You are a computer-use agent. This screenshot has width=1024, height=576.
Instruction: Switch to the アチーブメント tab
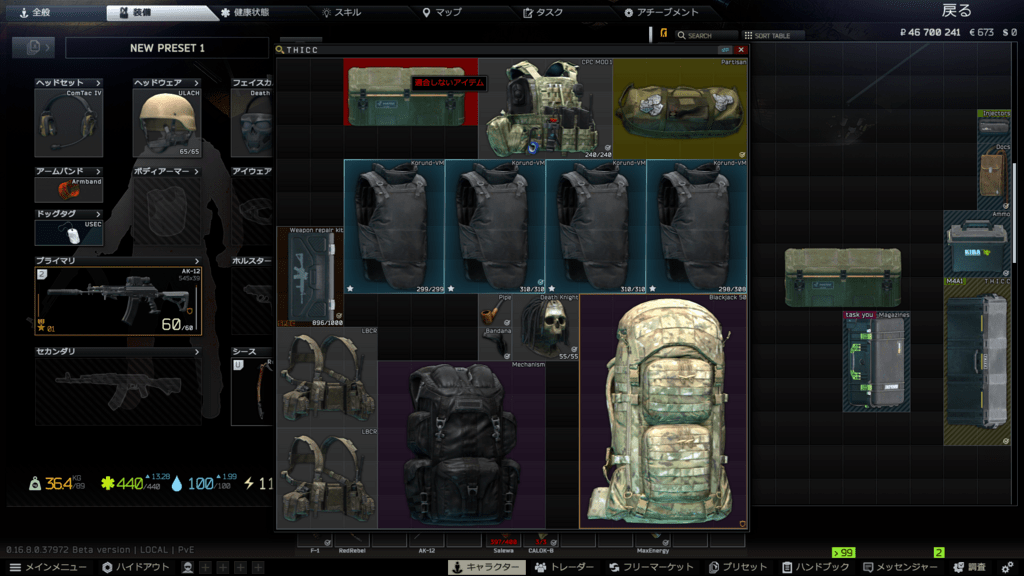(x=661, y=12)
